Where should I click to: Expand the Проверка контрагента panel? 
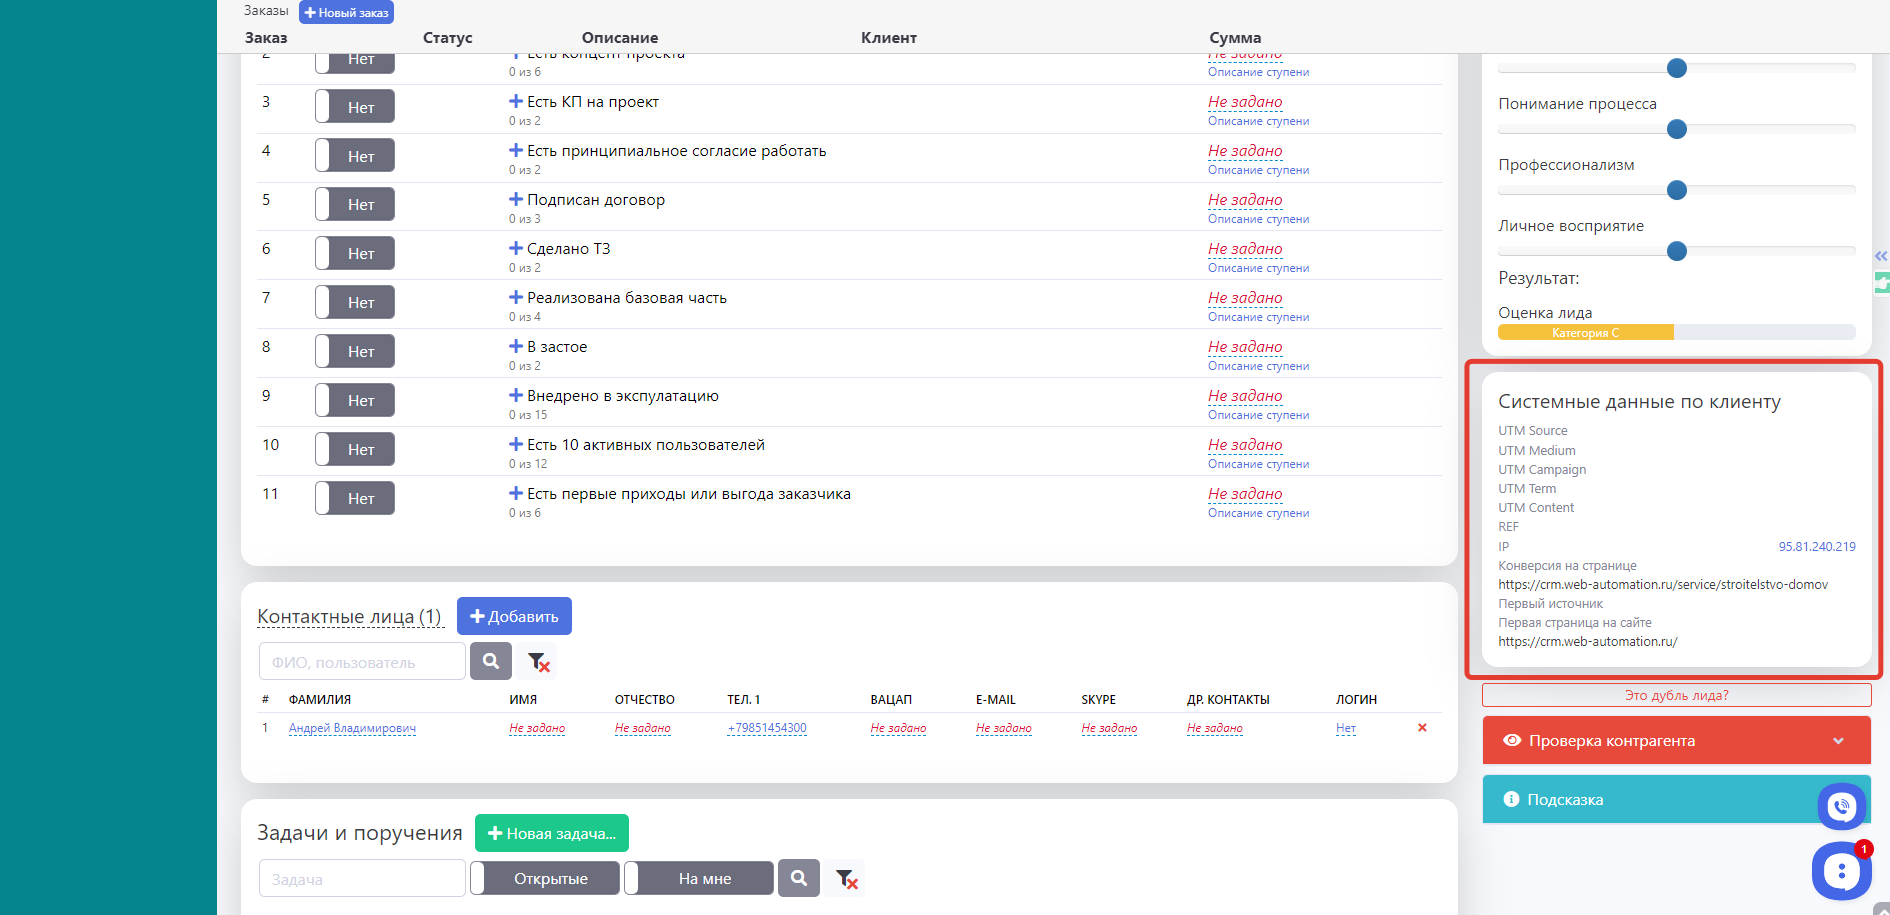pos(1676,741)
